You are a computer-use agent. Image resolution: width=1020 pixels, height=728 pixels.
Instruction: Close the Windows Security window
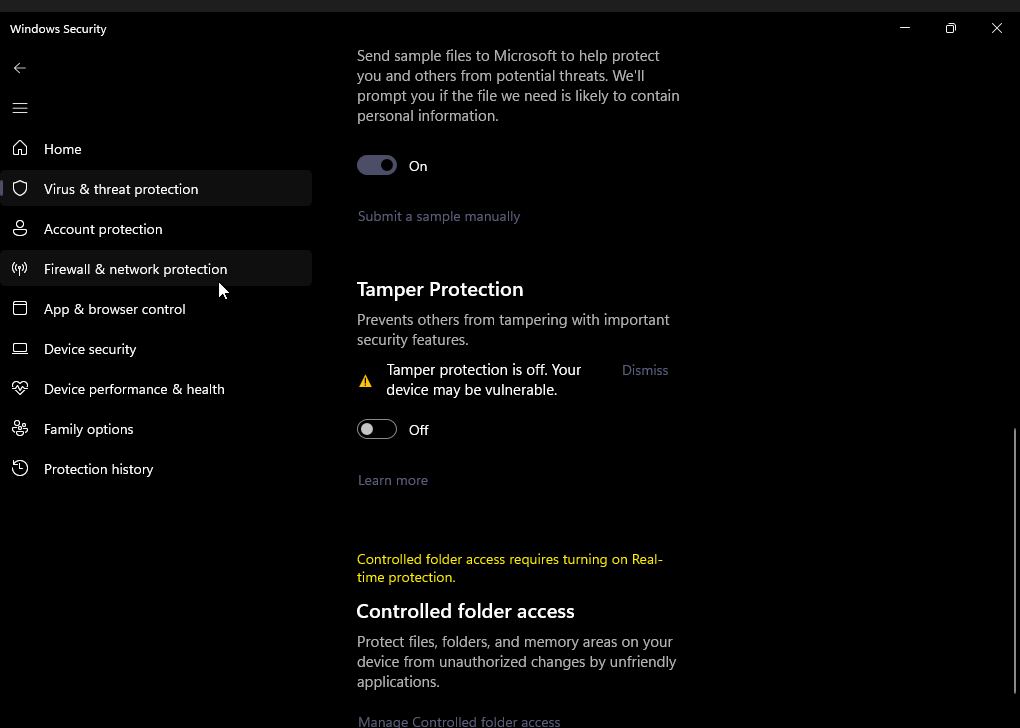997,28
